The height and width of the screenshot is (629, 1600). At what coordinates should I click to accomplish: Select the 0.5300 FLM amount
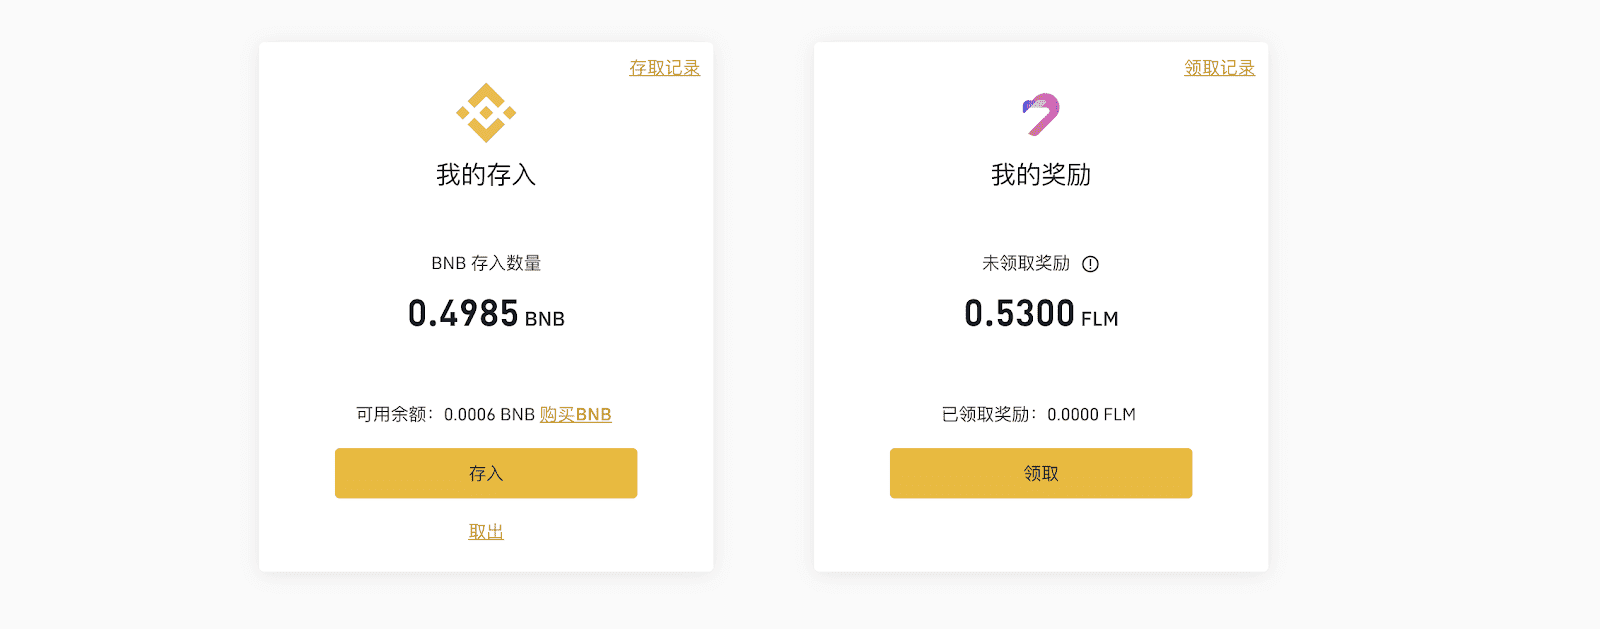[x=1041, y=314]
